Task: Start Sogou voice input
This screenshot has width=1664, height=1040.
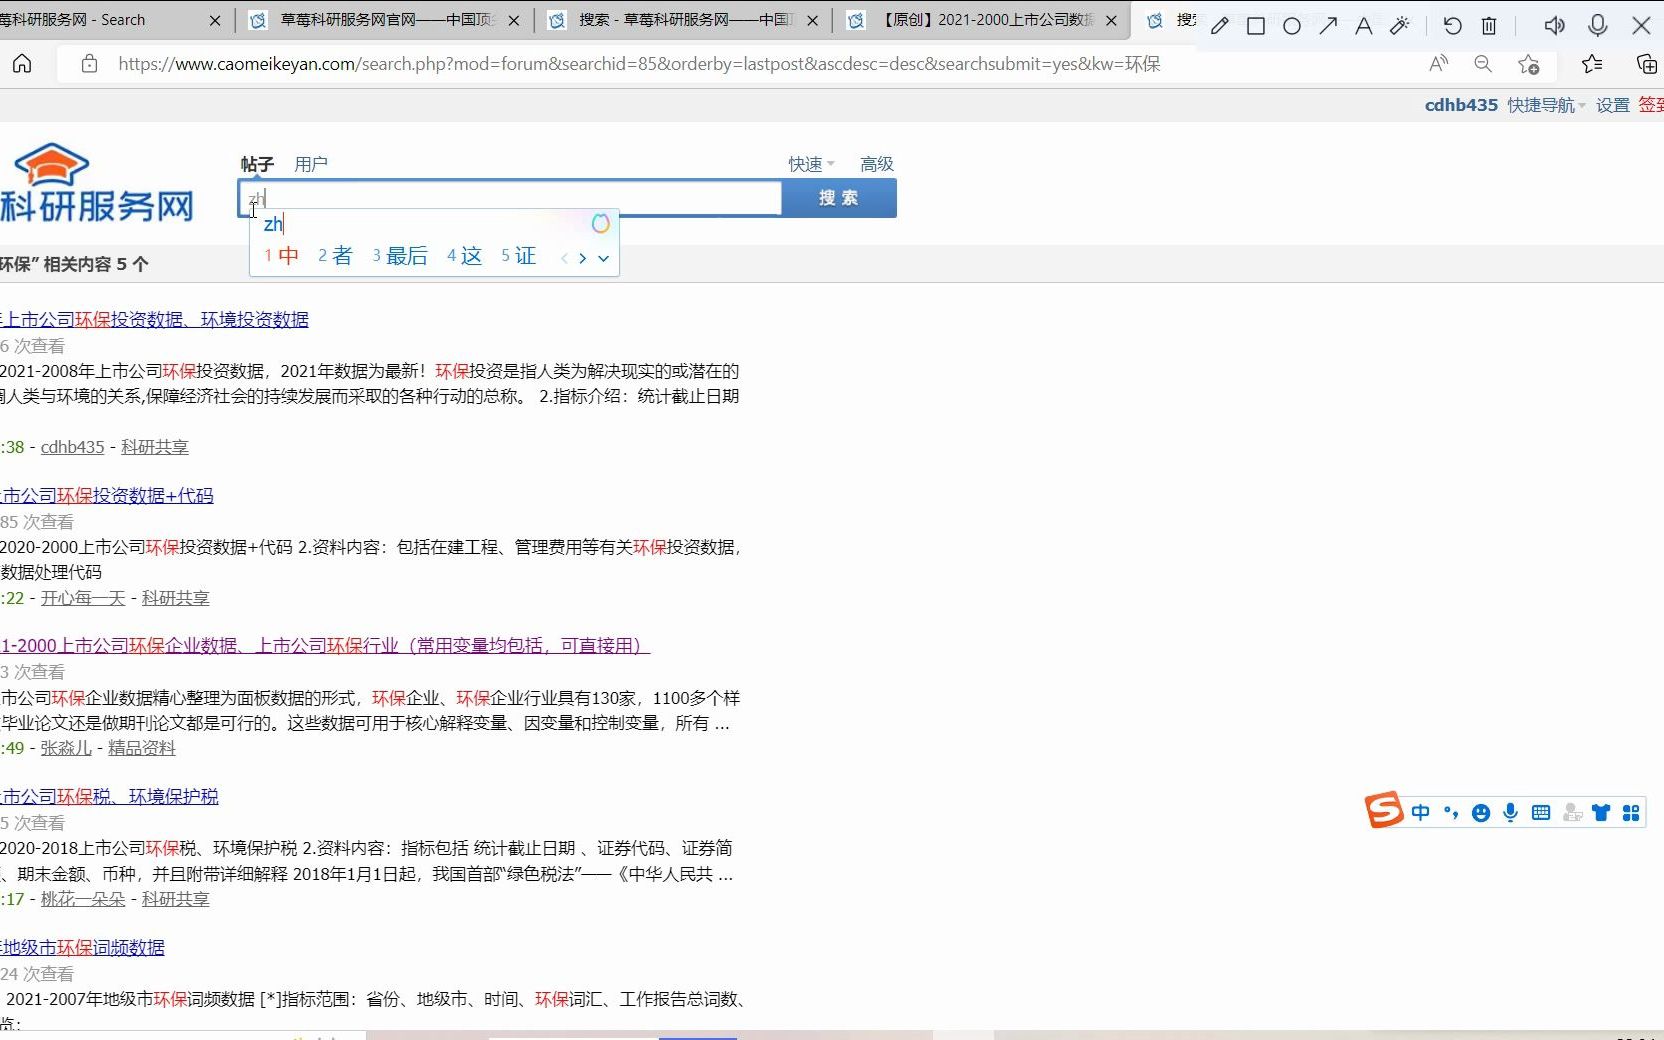Action: coord(1511,813)
